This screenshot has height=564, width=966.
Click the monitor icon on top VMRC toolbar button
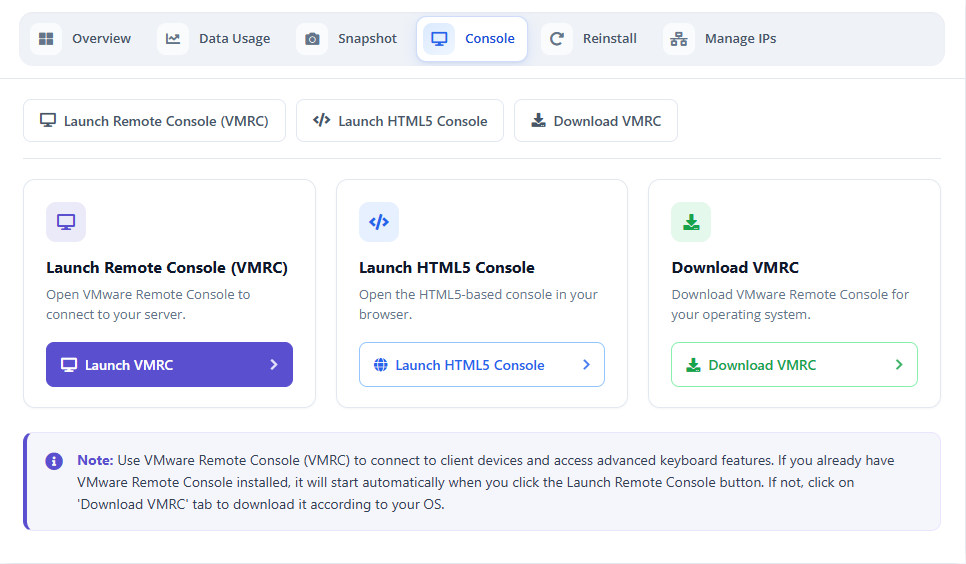click(x=47, y=120)
